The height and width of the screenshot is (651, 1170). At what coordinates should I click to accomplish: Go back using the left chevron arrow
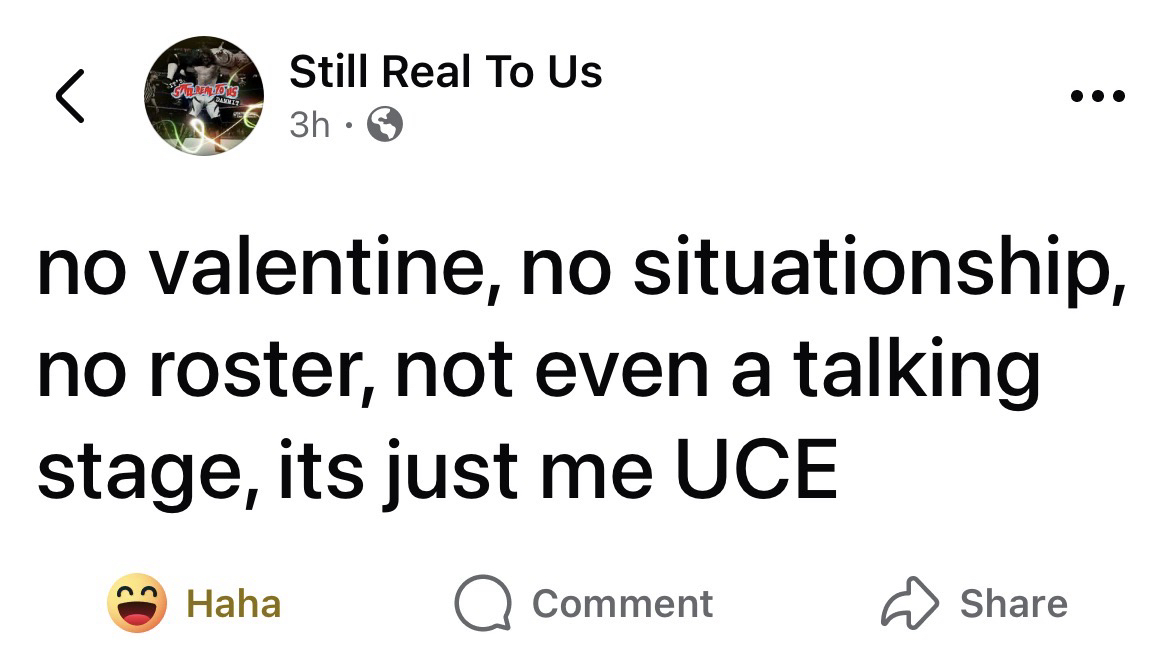coord(69,97)
